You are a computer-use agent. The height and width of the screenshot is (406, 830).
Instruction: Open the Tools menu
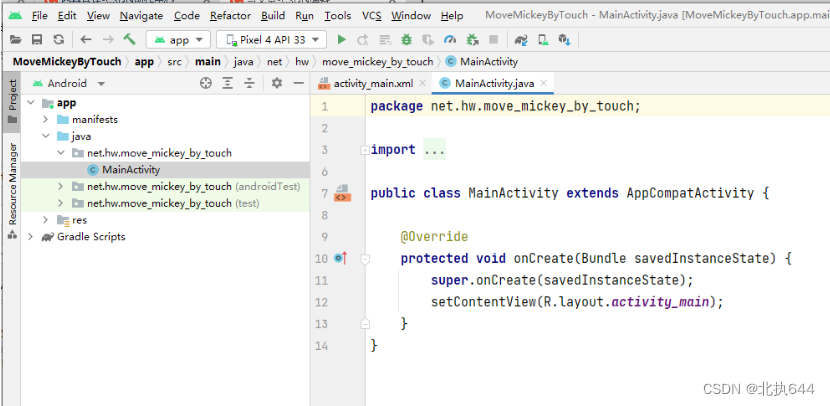(x=338, y=16)
